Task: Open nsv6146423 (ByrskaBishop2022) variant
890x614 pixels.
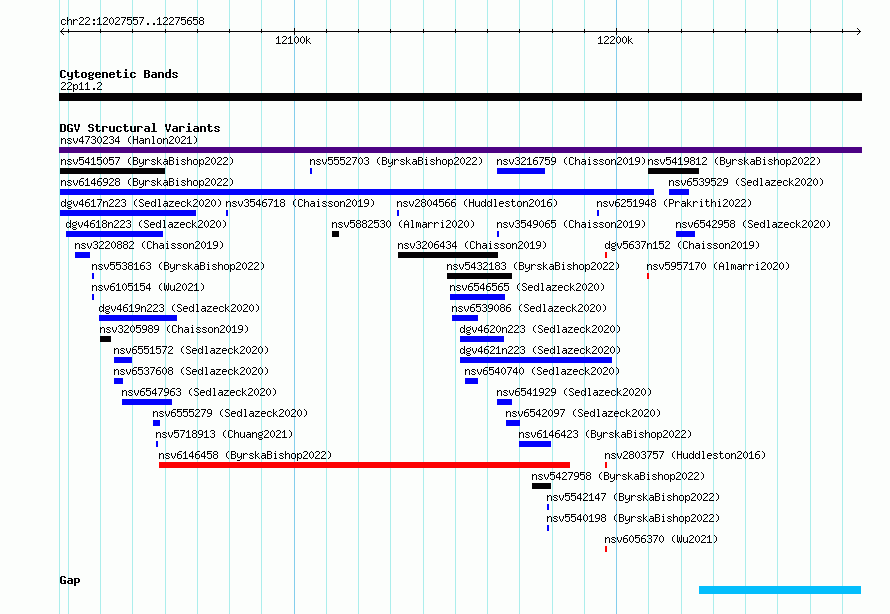Action: point(605,434)
